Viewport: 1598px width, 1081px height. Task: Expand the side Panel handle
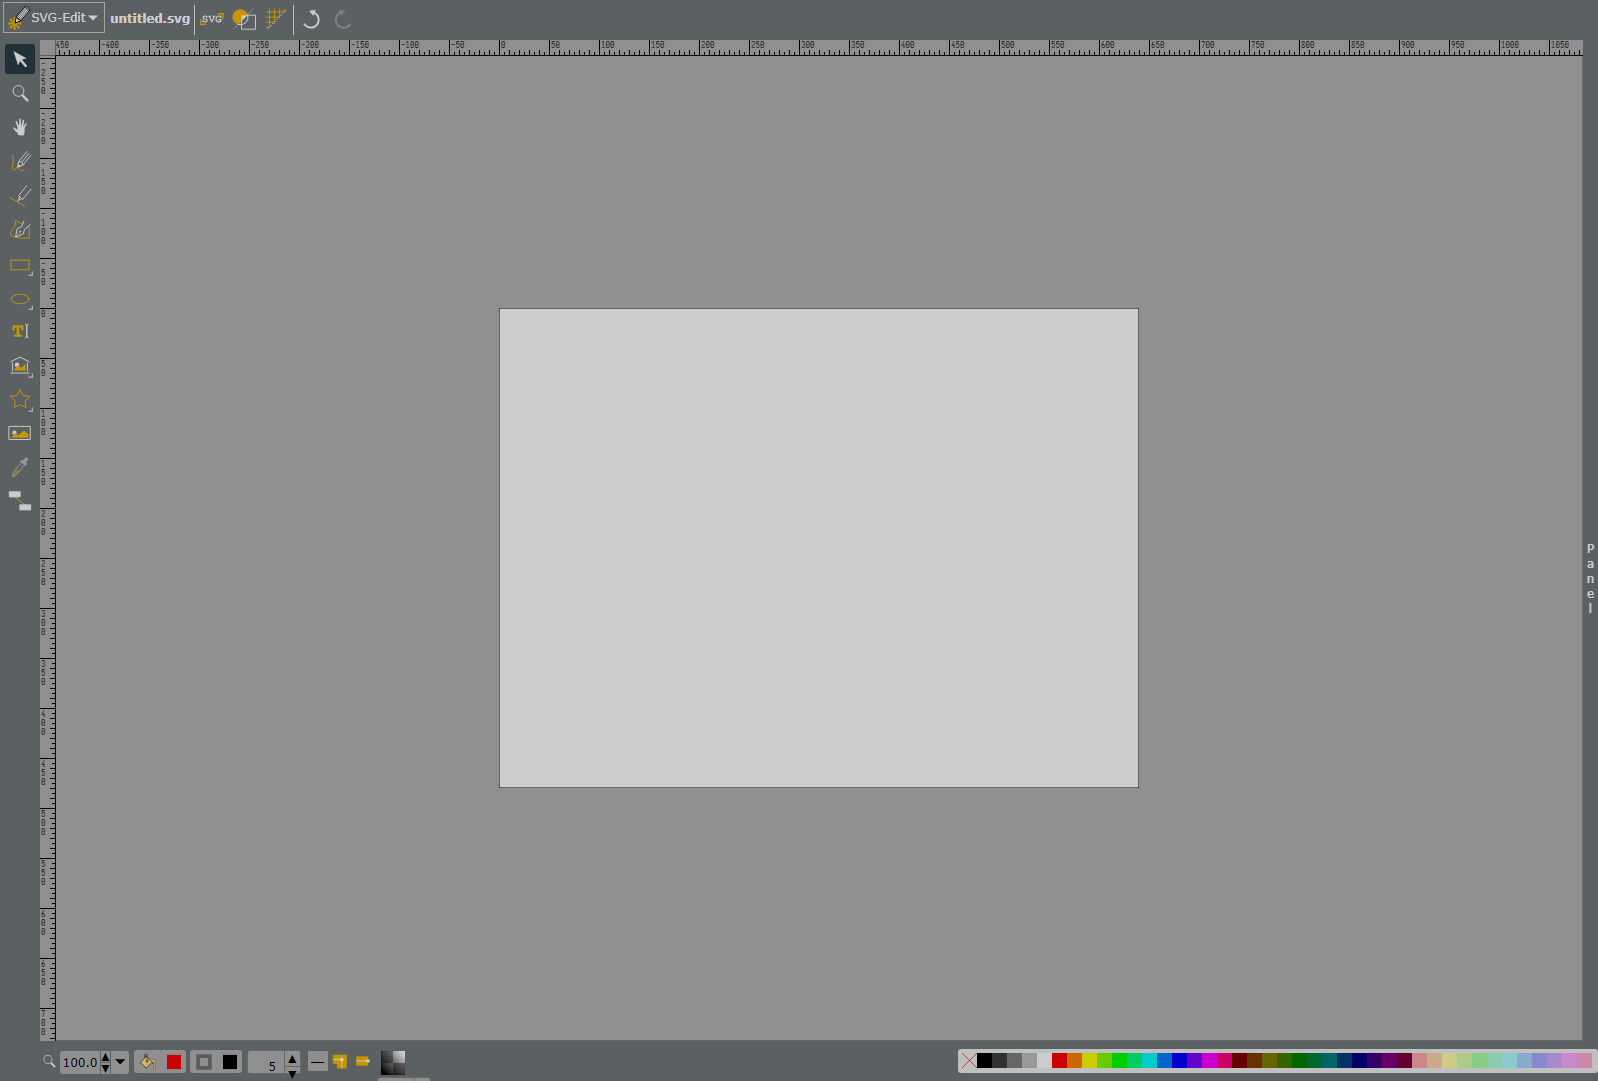(x=1590, y=578)
